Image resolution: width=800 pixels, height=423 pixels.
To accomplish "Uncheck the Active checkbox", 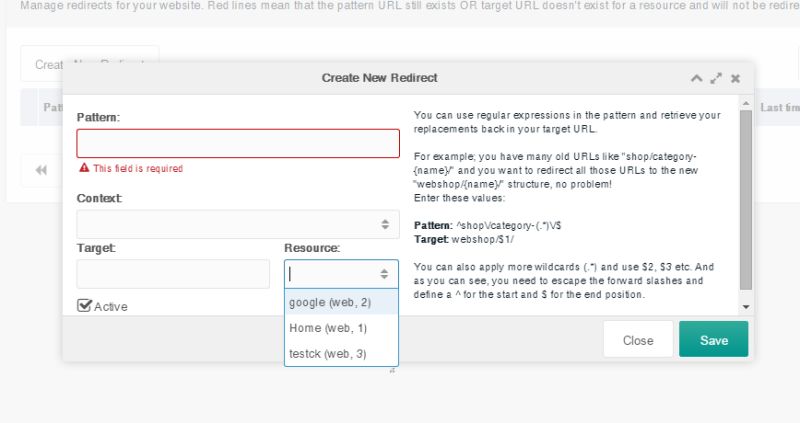I will [84, 306].
